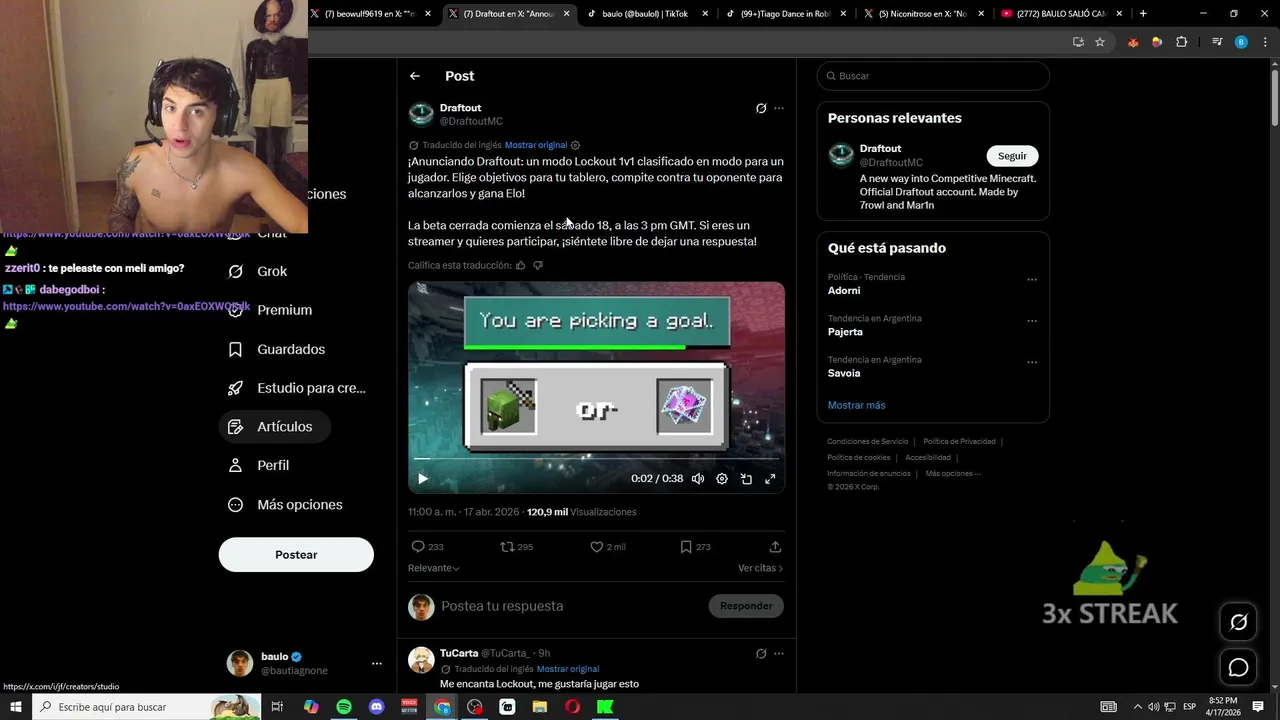The height and width of the screenshot is (720, 1280).
Task: Open Discord from the taskbar
Action: click(x=377, y=707)
